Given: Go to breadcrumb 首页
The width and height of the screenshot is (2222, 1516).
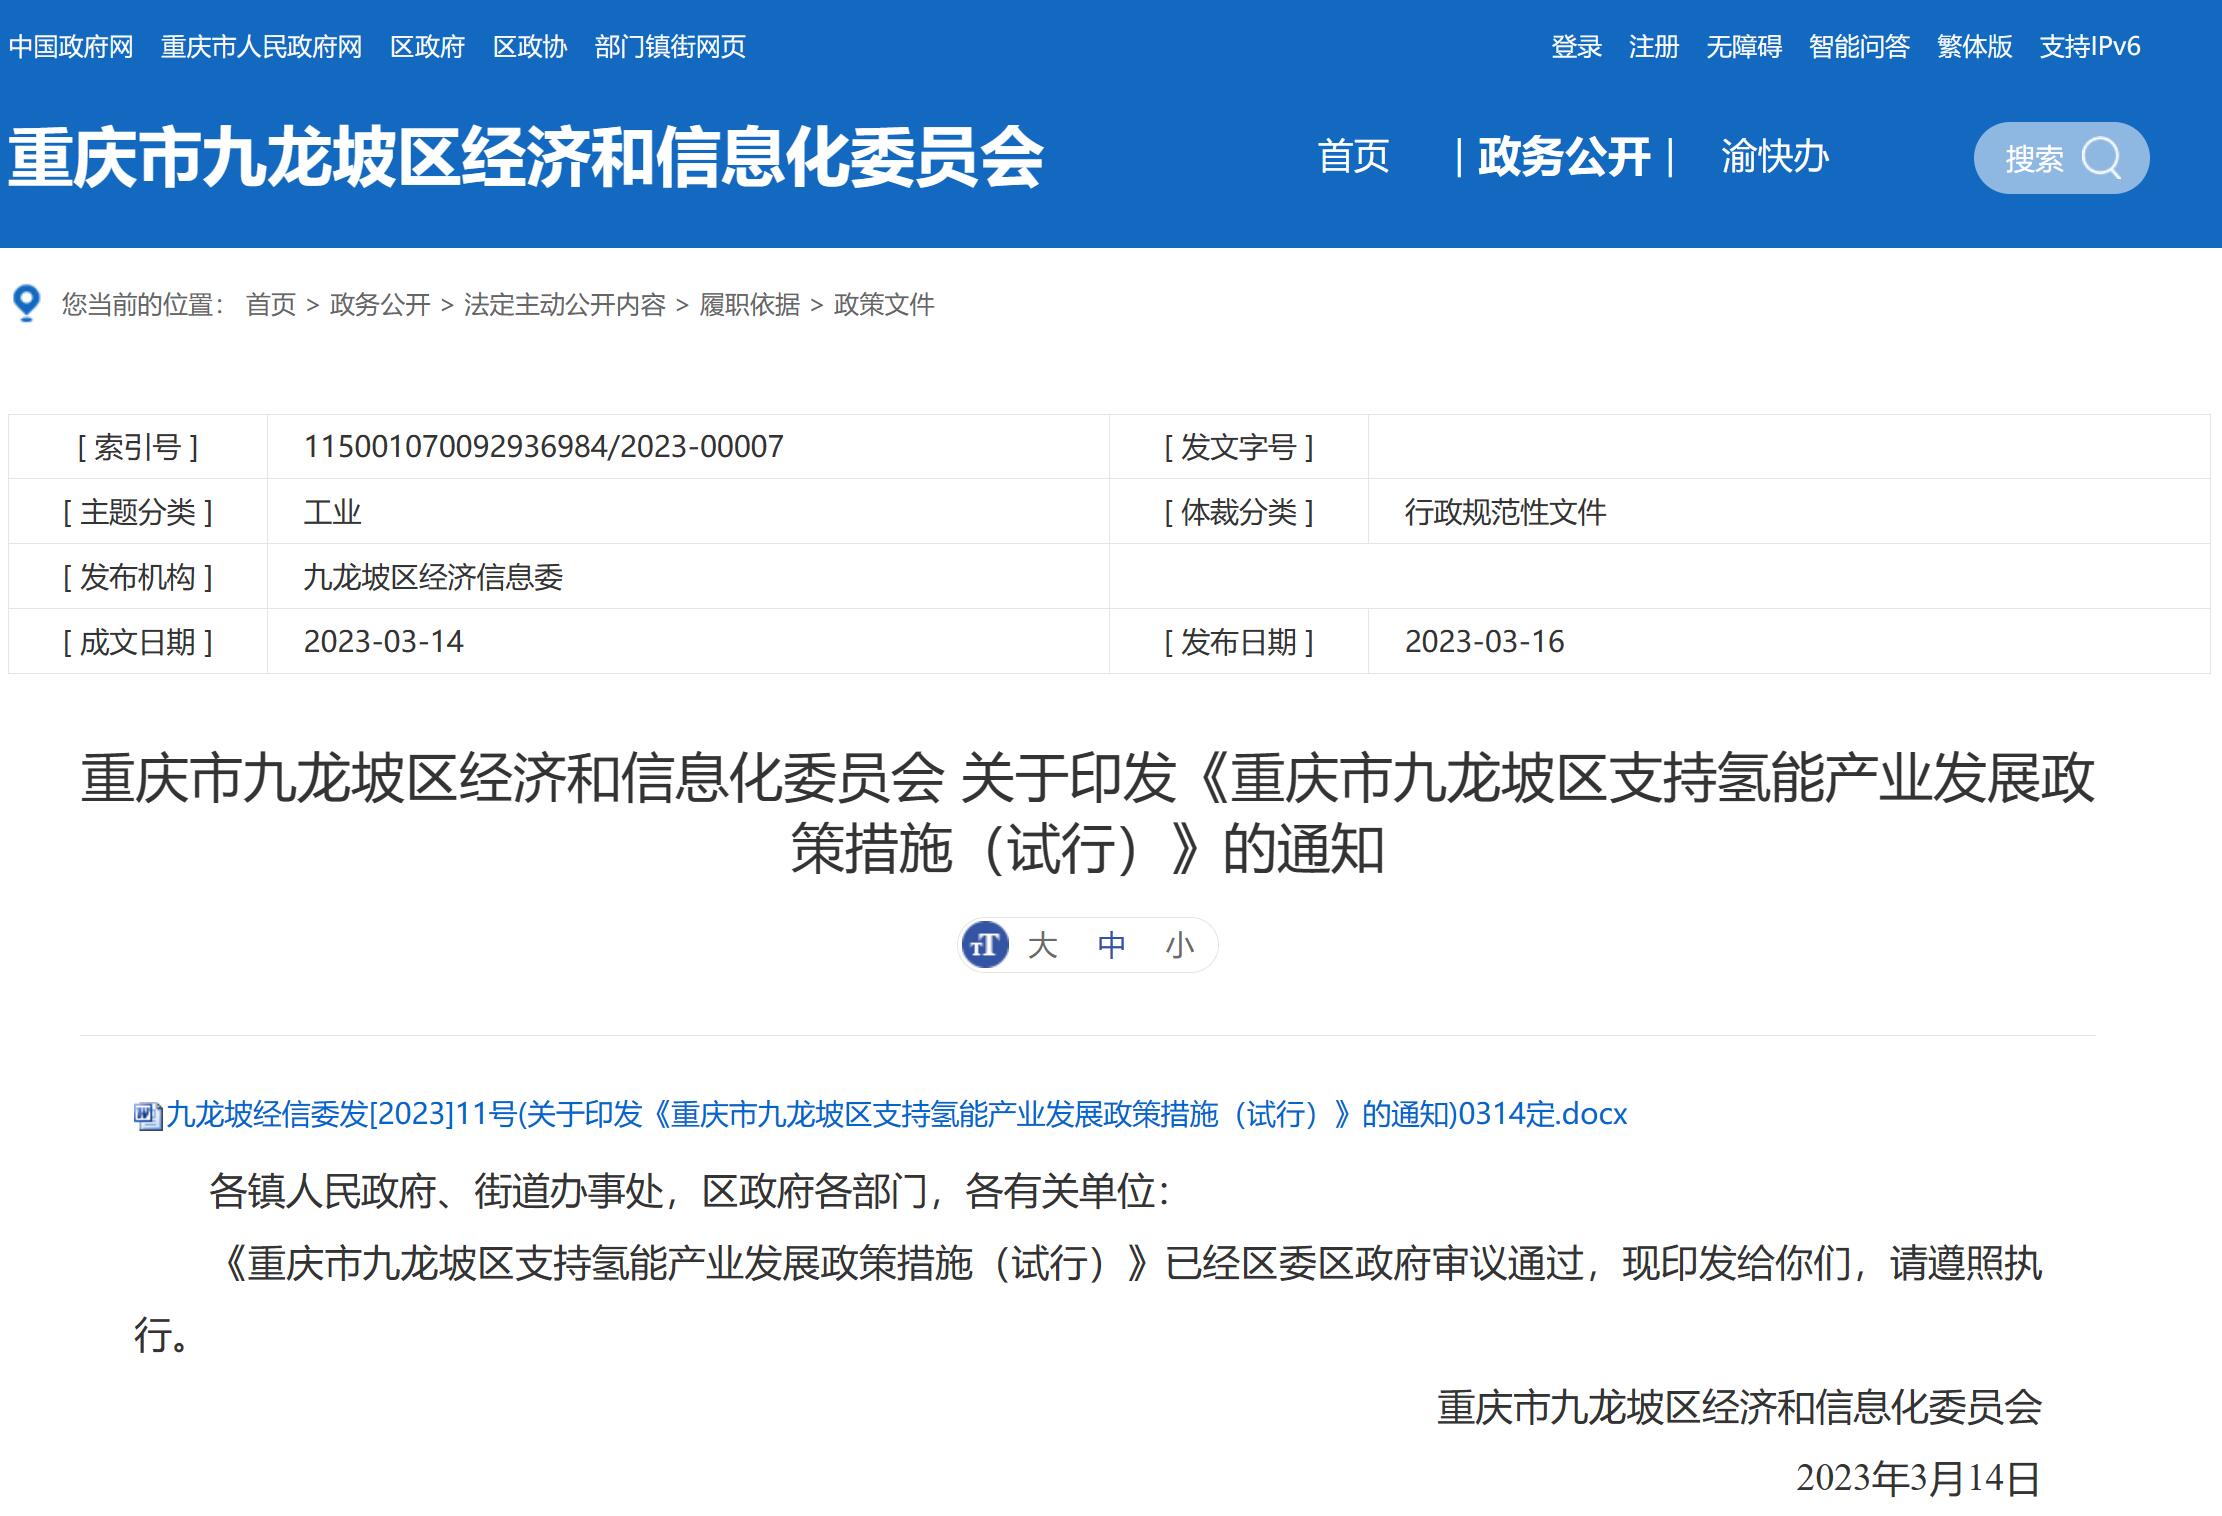Looking at the screenshot, I should 271,305.
